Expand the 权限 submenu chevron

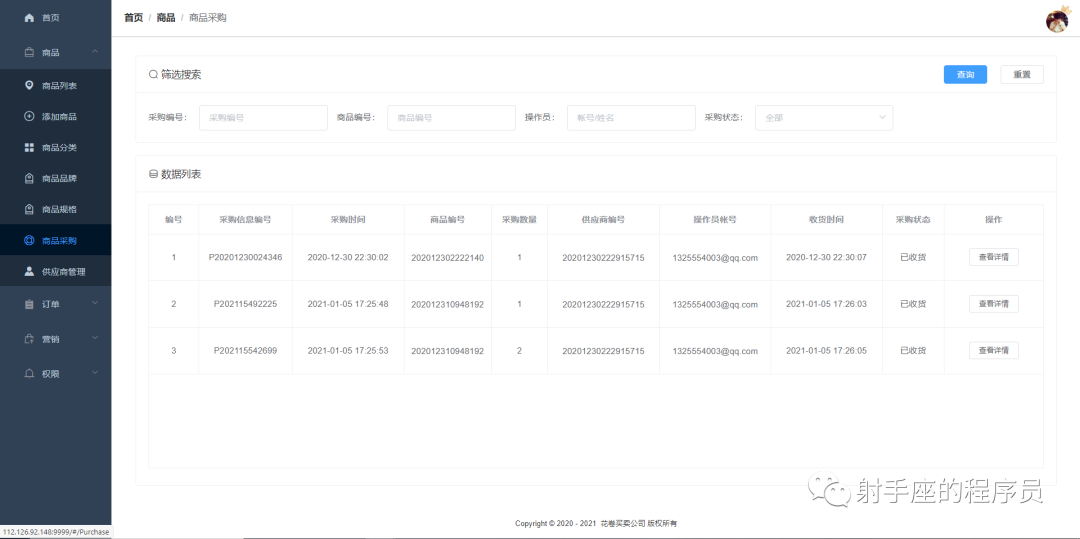click(x=95, y=373)
